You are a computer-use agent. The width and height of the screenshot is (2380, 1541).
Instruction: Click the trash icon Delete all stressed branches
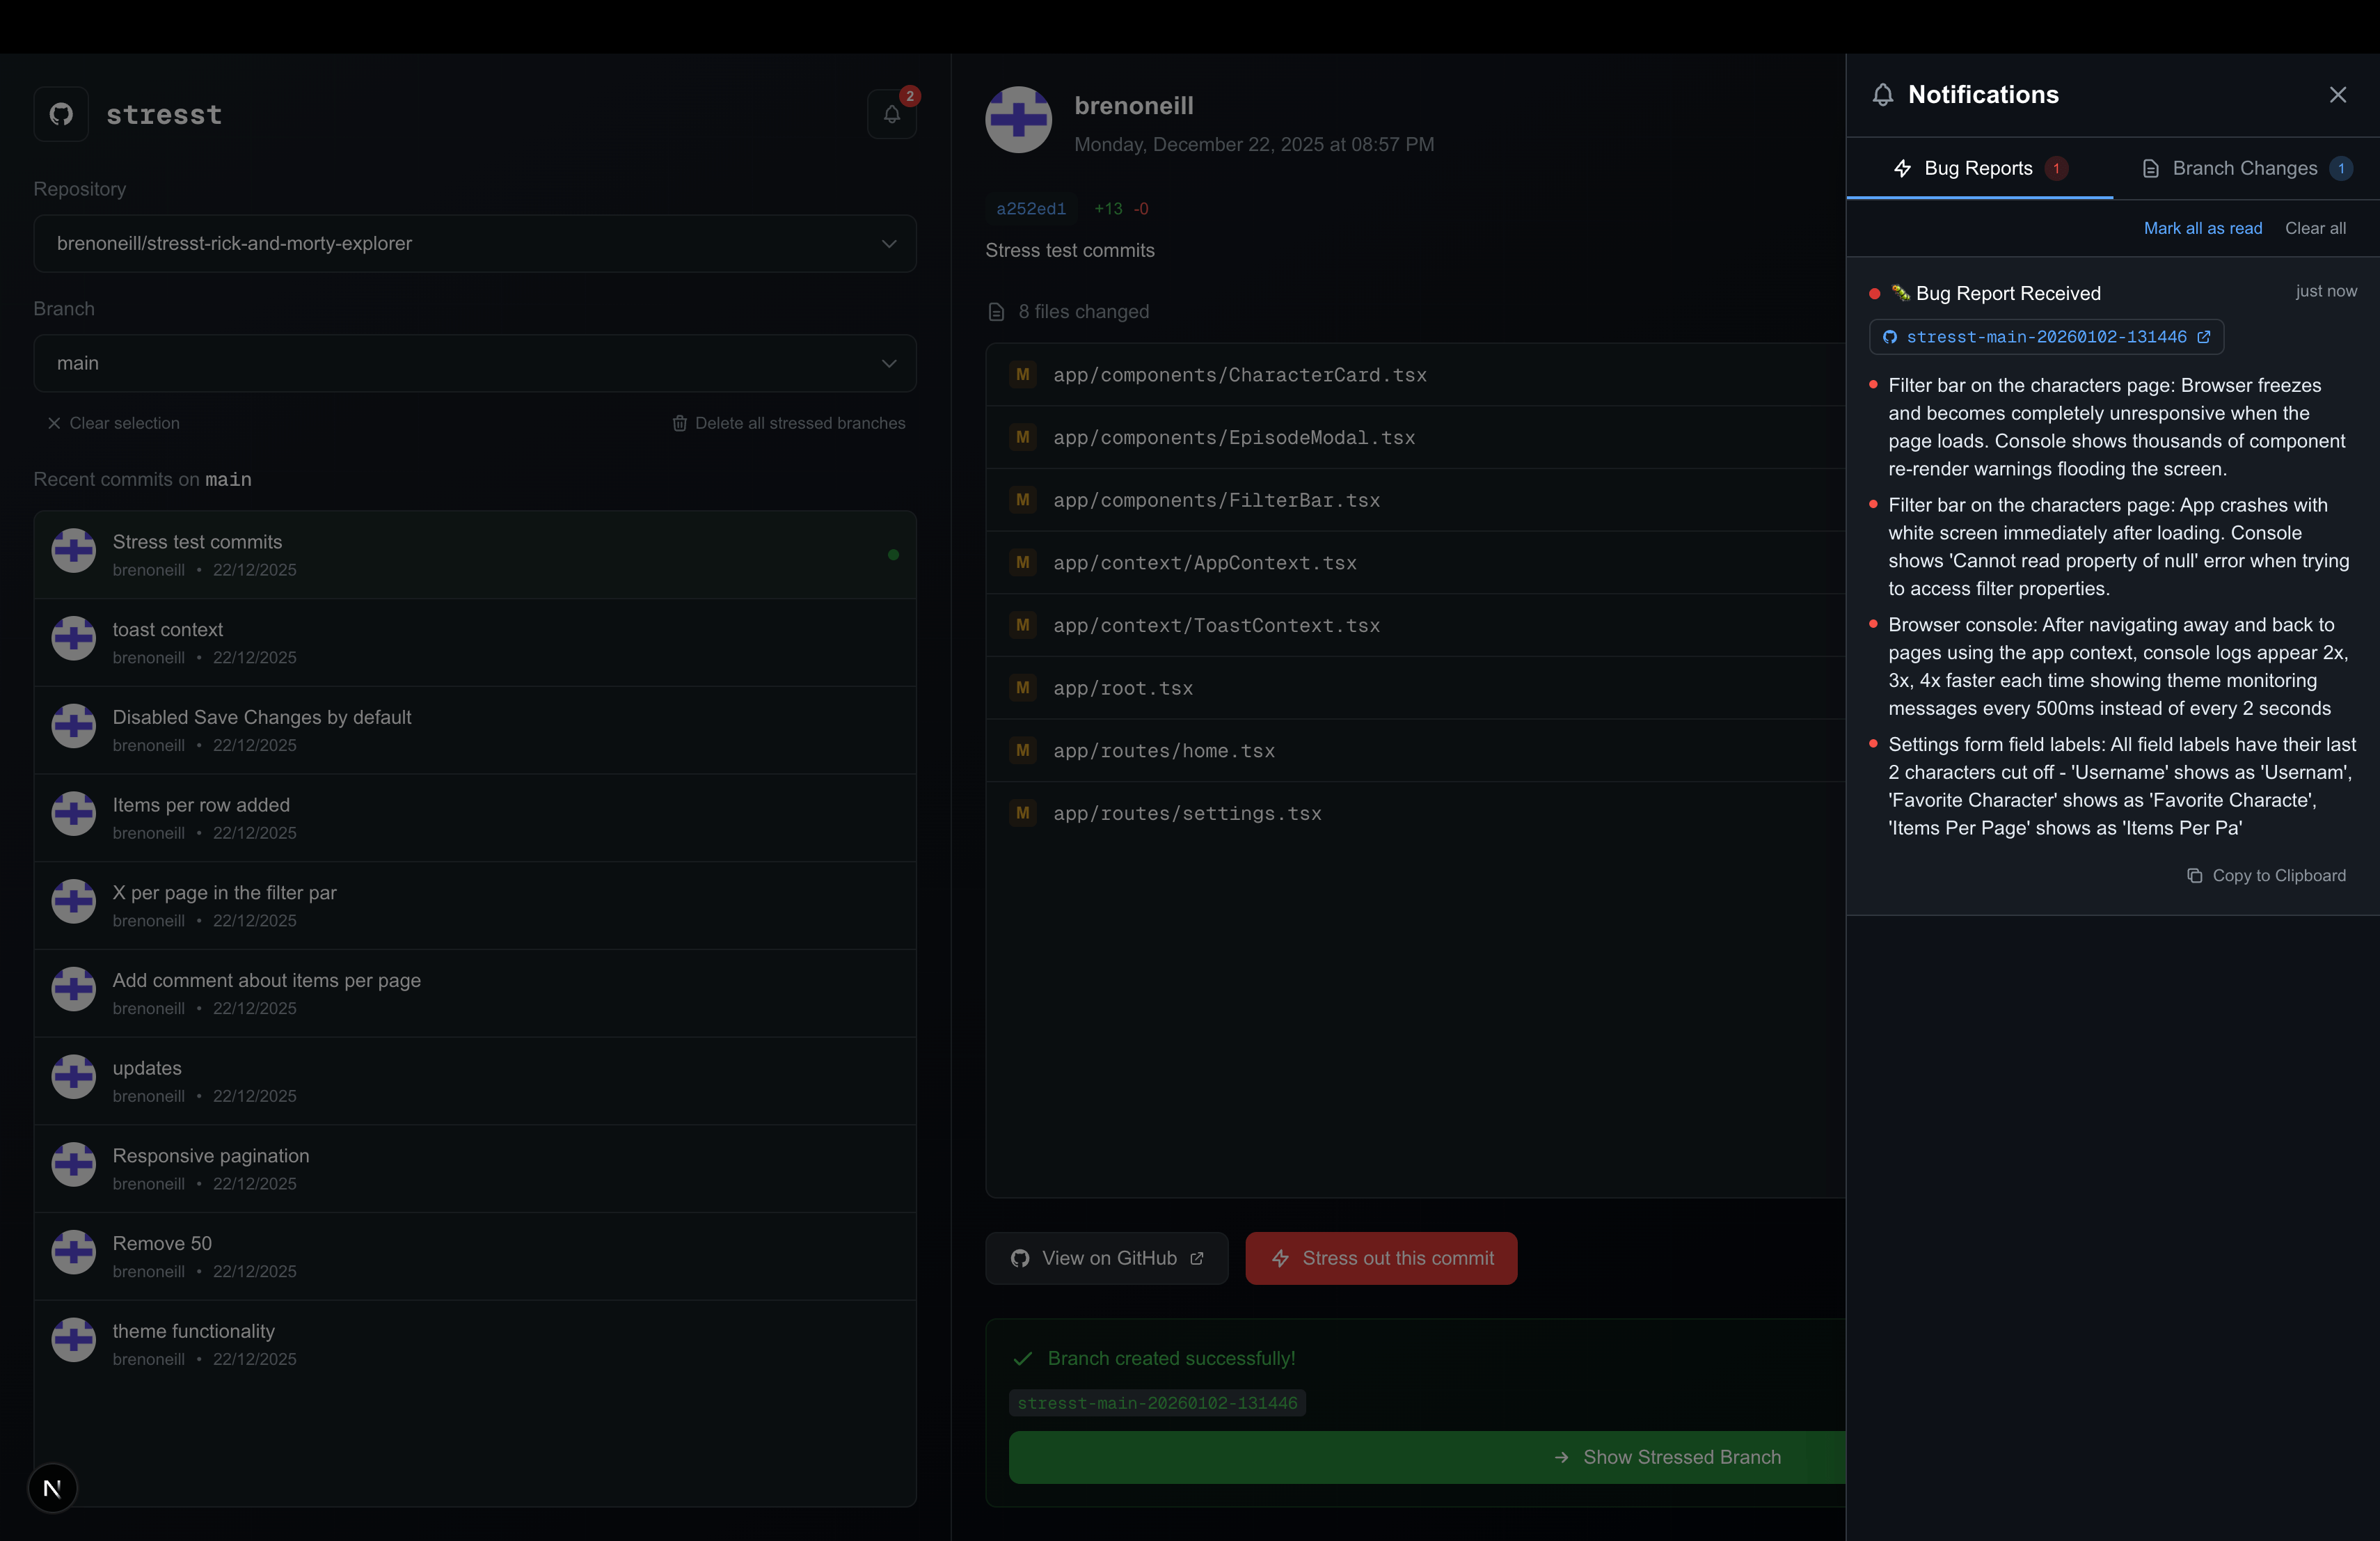[x=680, y=423]
